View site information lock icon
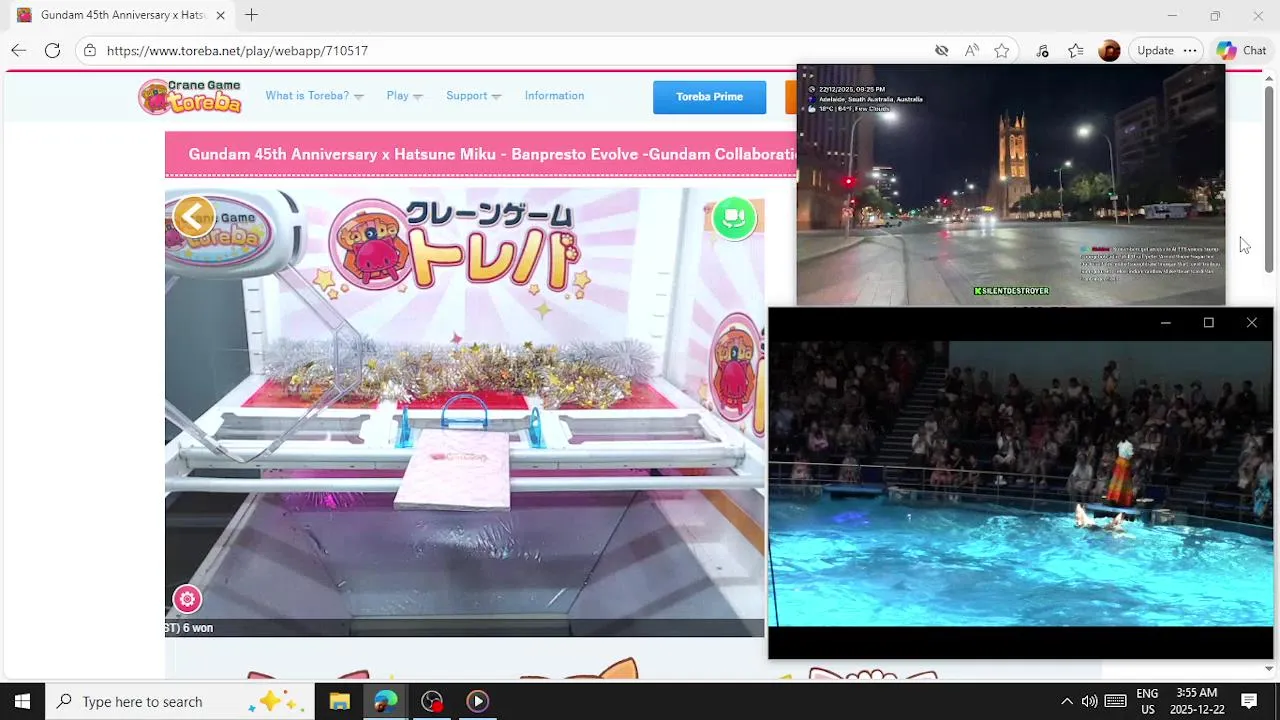1280x720 pixels. point(90,50)
